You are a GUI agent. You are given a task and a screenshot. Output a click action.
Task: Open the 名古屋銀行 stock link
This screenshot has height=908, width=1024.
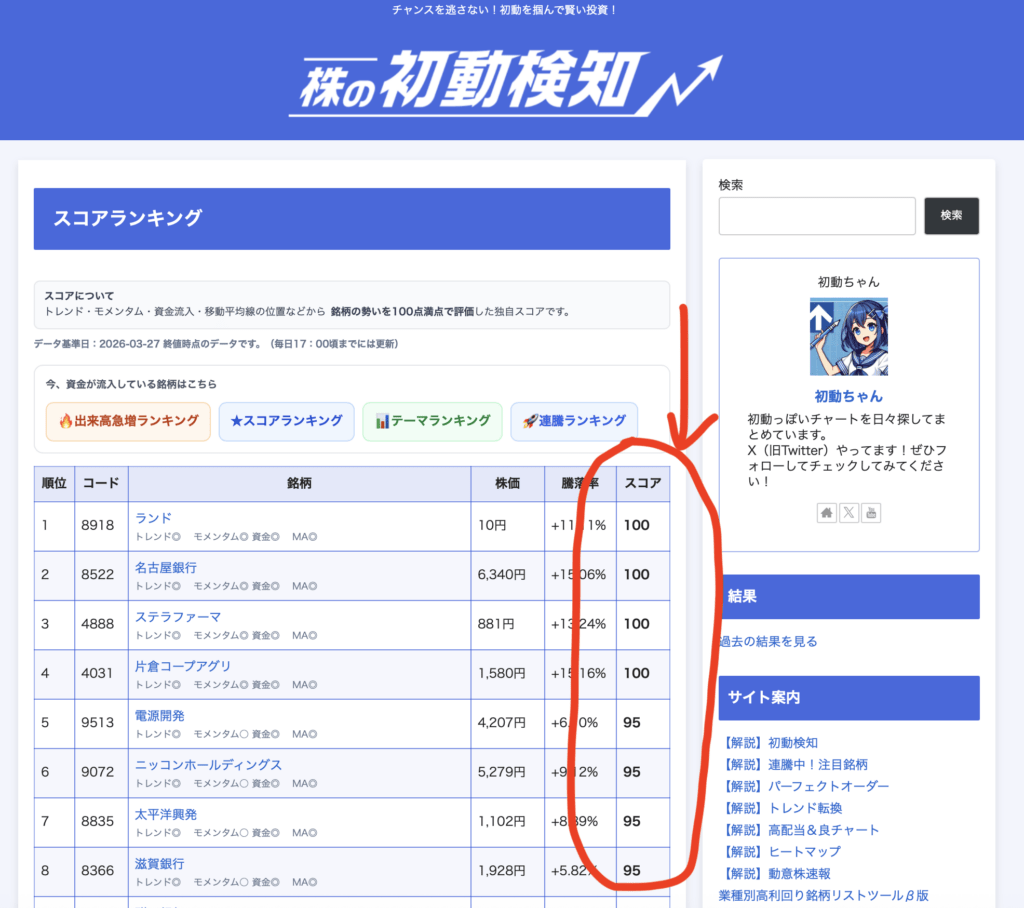[166, 567]
